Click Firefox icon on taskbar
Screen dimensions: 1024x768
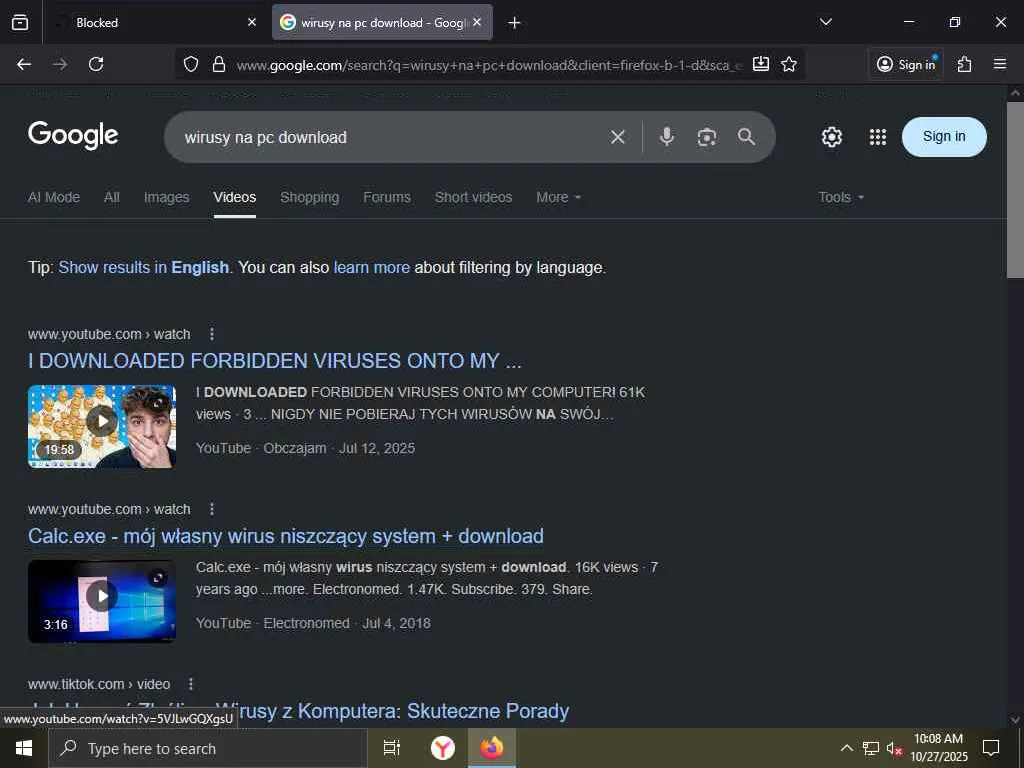pos(492,748)
